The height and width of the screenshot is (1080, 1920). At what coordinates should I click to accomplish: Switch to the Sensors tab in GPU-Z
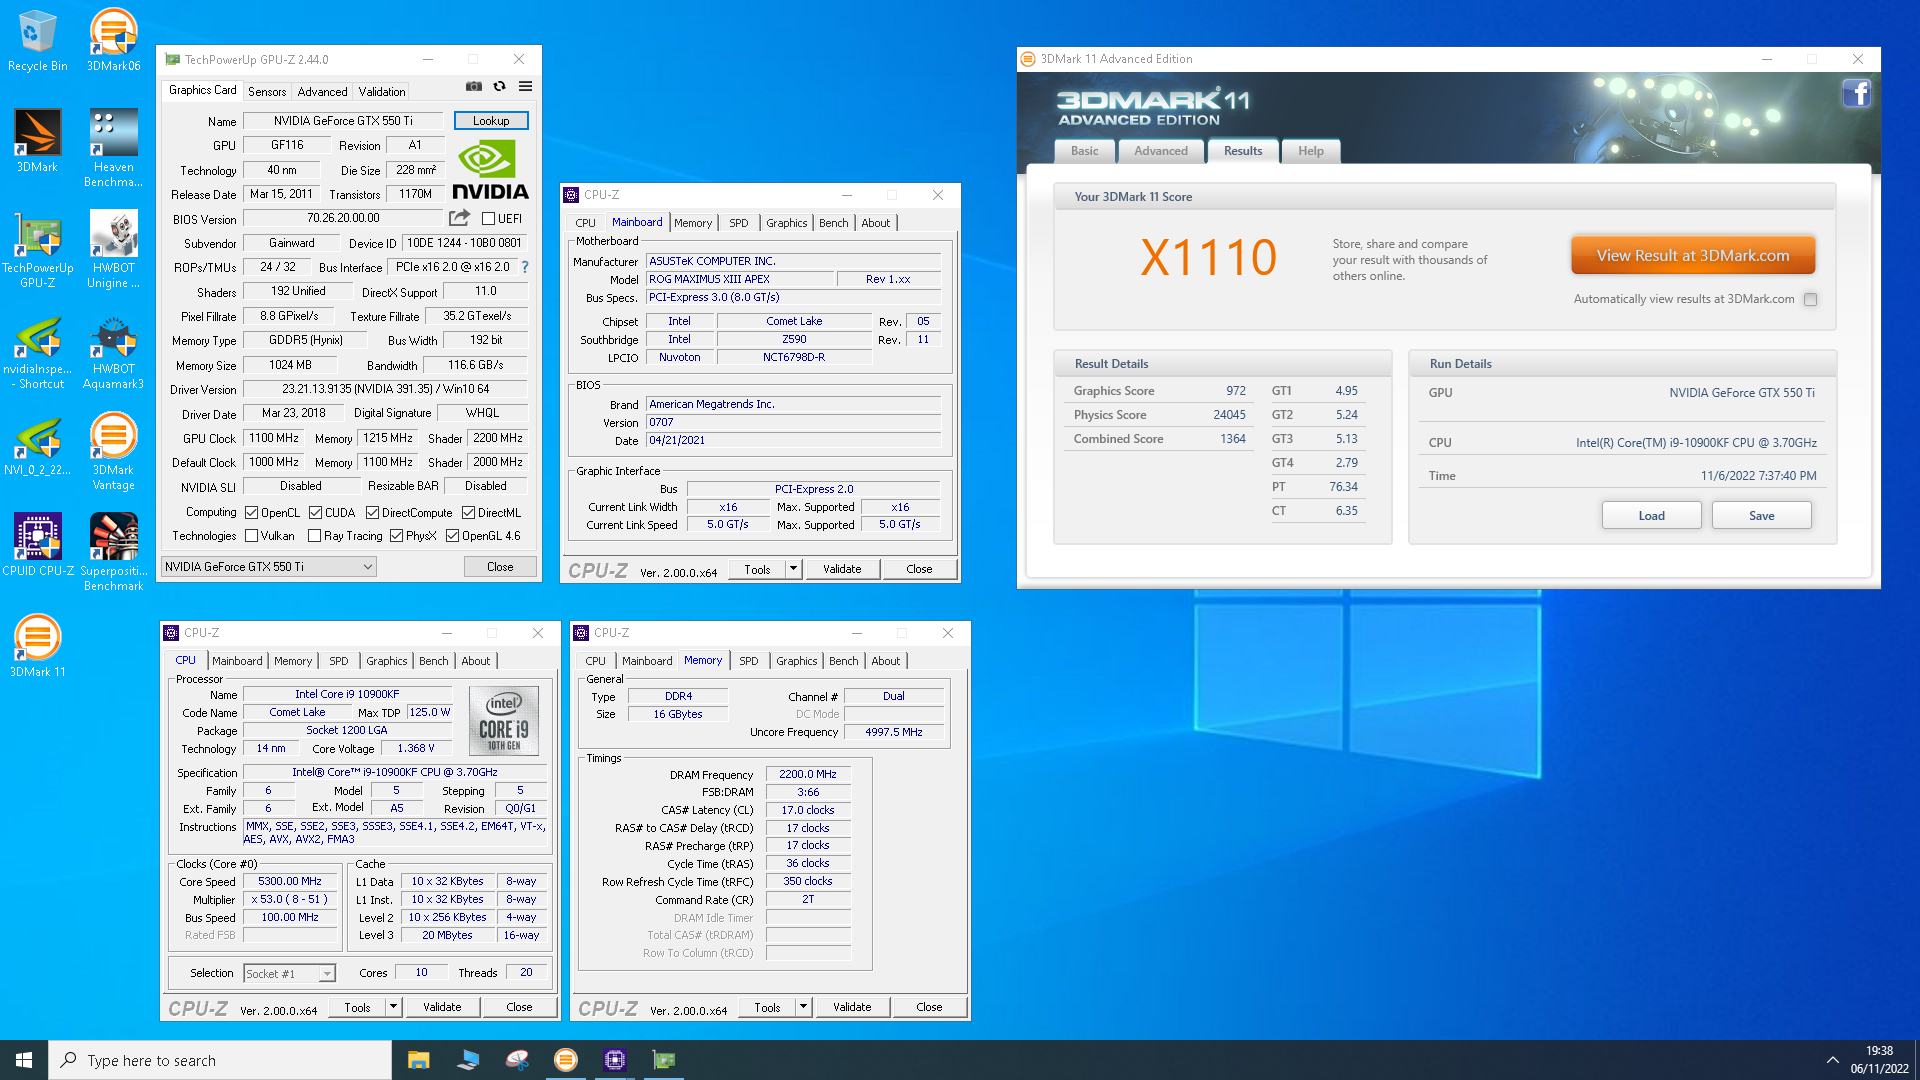click(x=267, y=91)
